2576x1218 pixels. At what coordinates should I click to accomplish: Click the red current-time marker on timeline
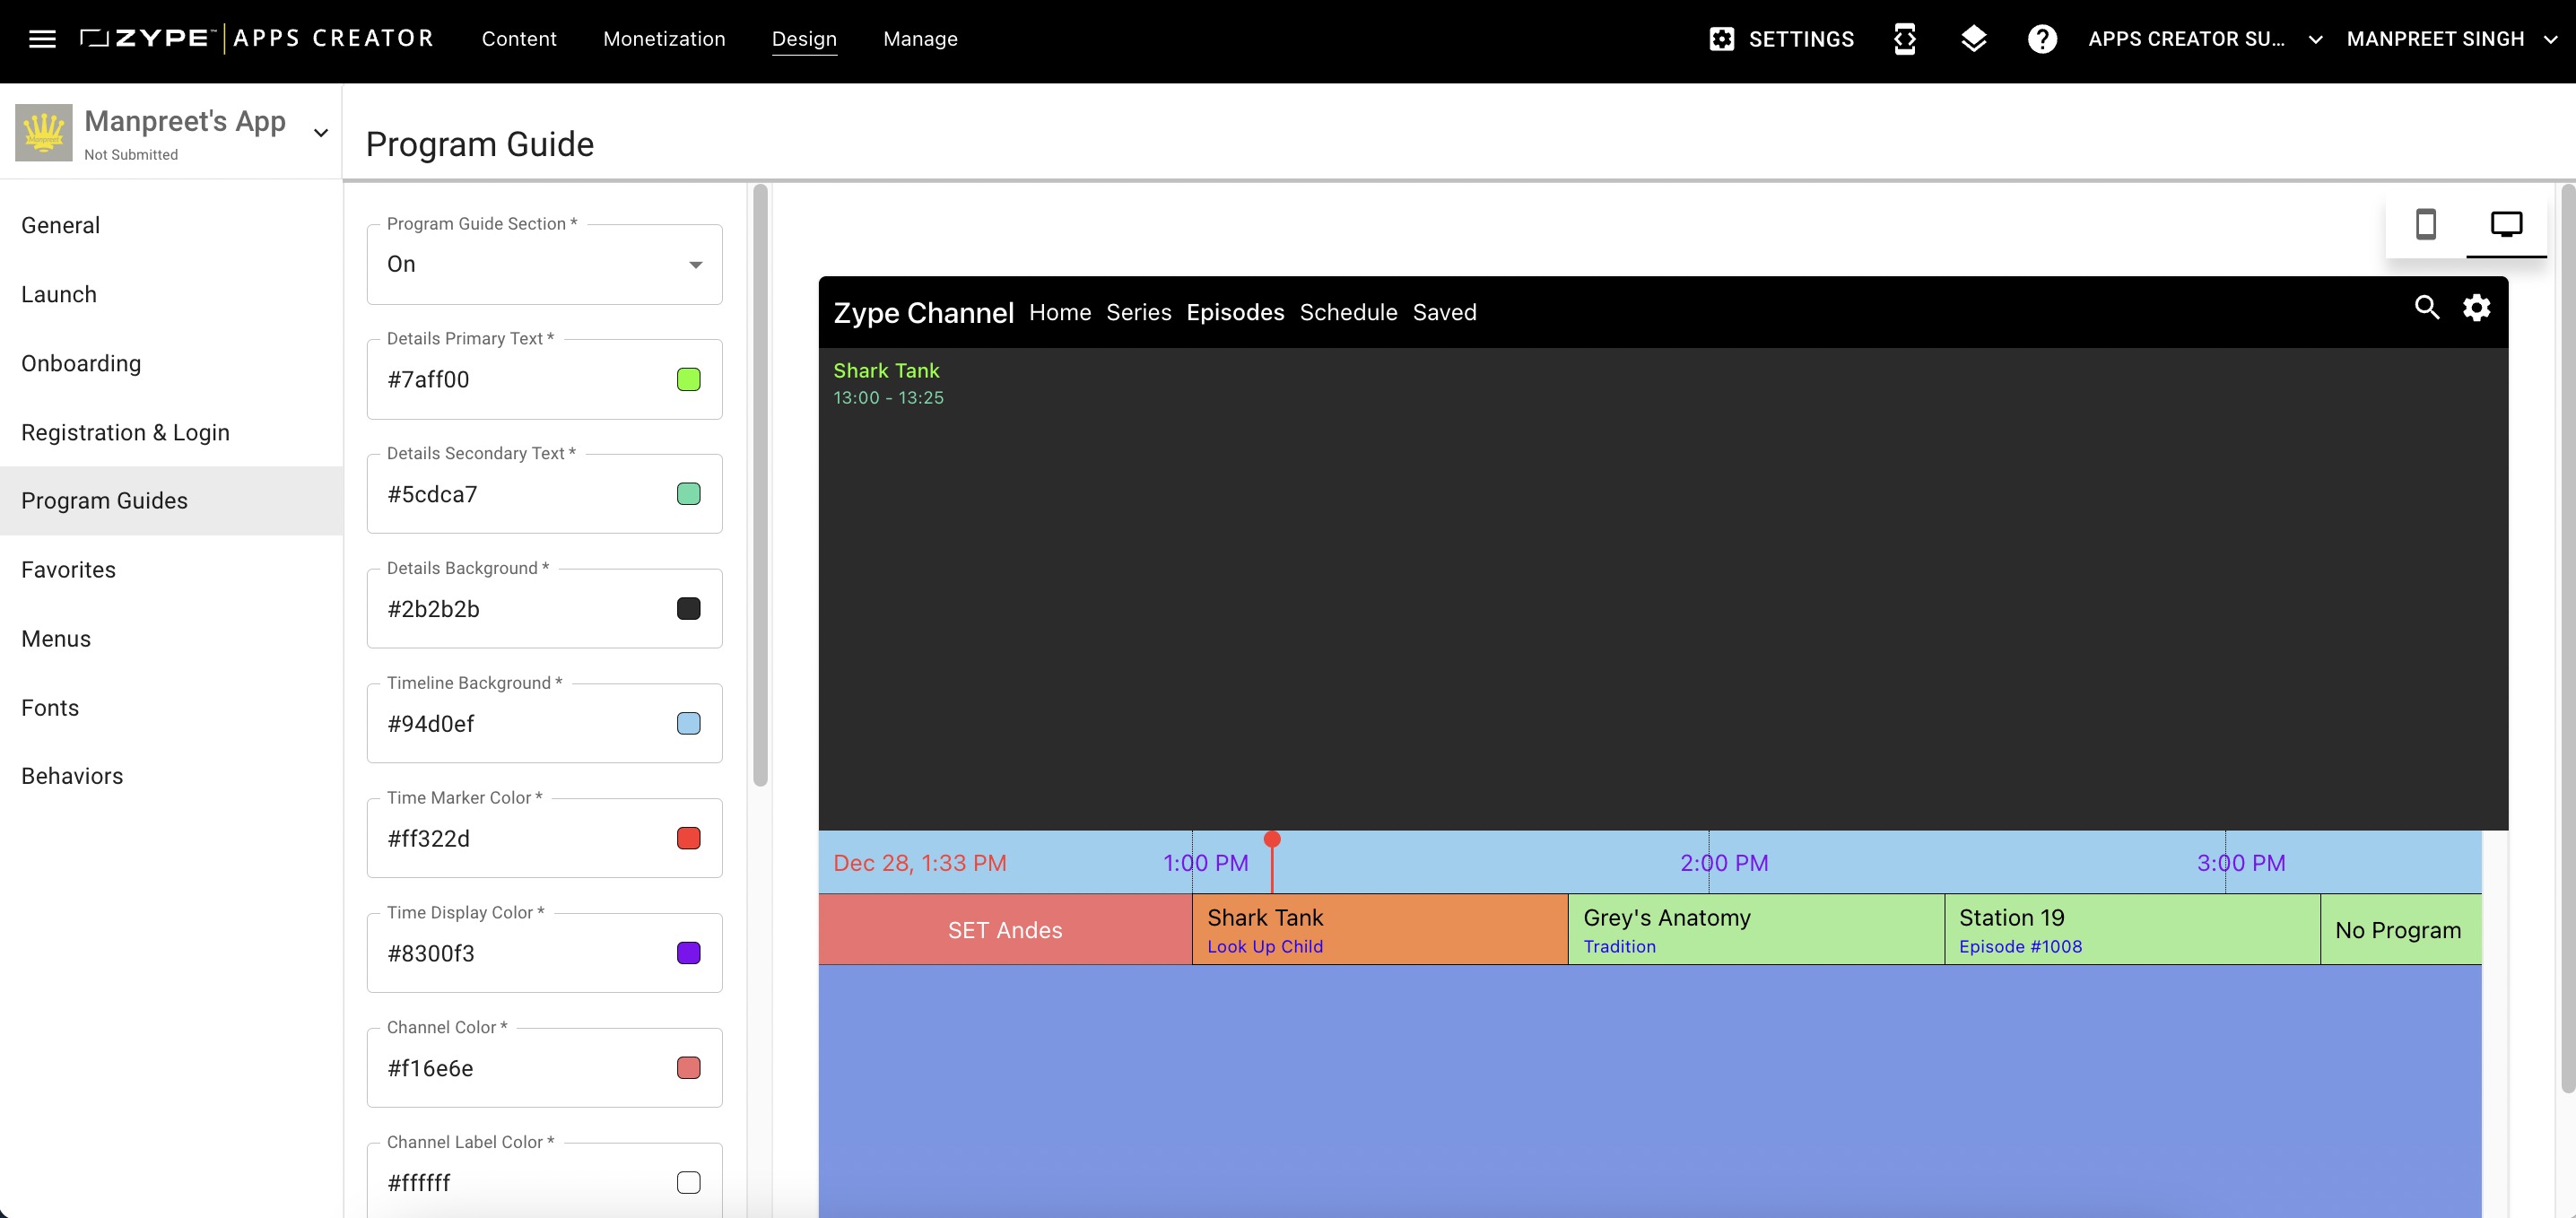click(x=1272, y=861)
